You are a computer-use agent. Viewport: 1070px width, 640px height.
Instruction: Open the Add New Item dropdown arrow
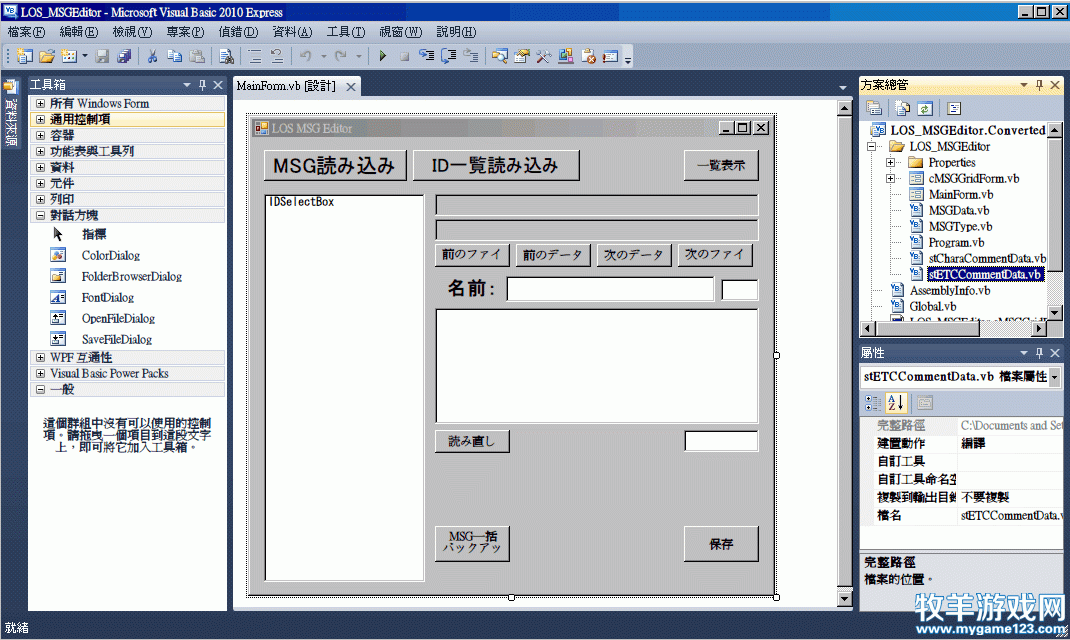pos(85,56)
